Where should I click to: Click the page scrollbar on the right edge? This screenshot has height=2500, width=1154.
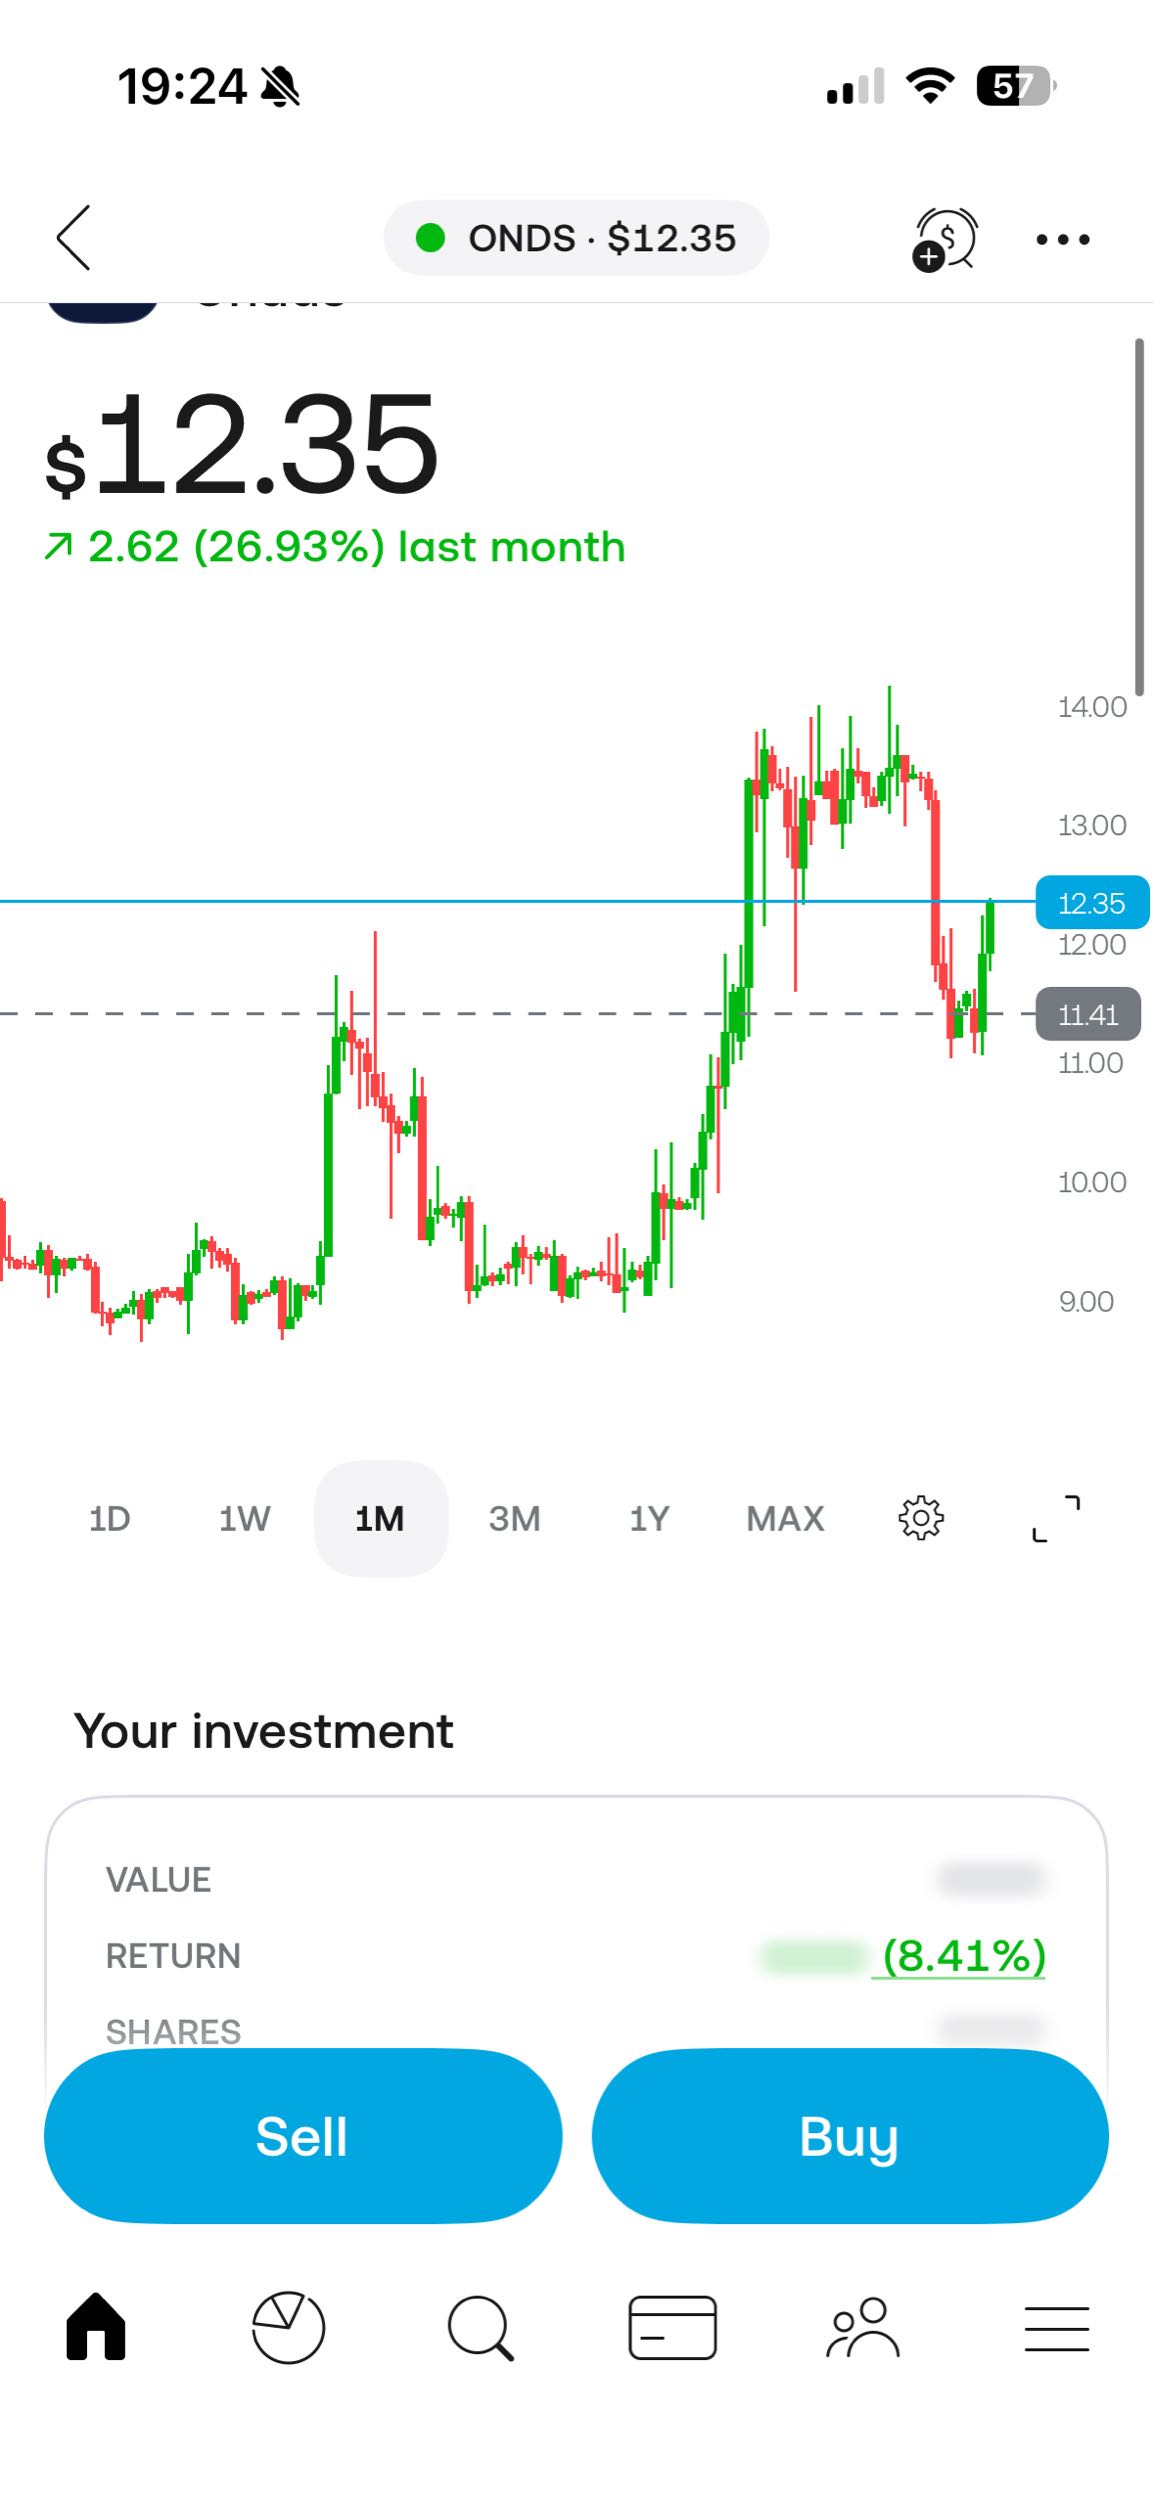click(1139, 517)
